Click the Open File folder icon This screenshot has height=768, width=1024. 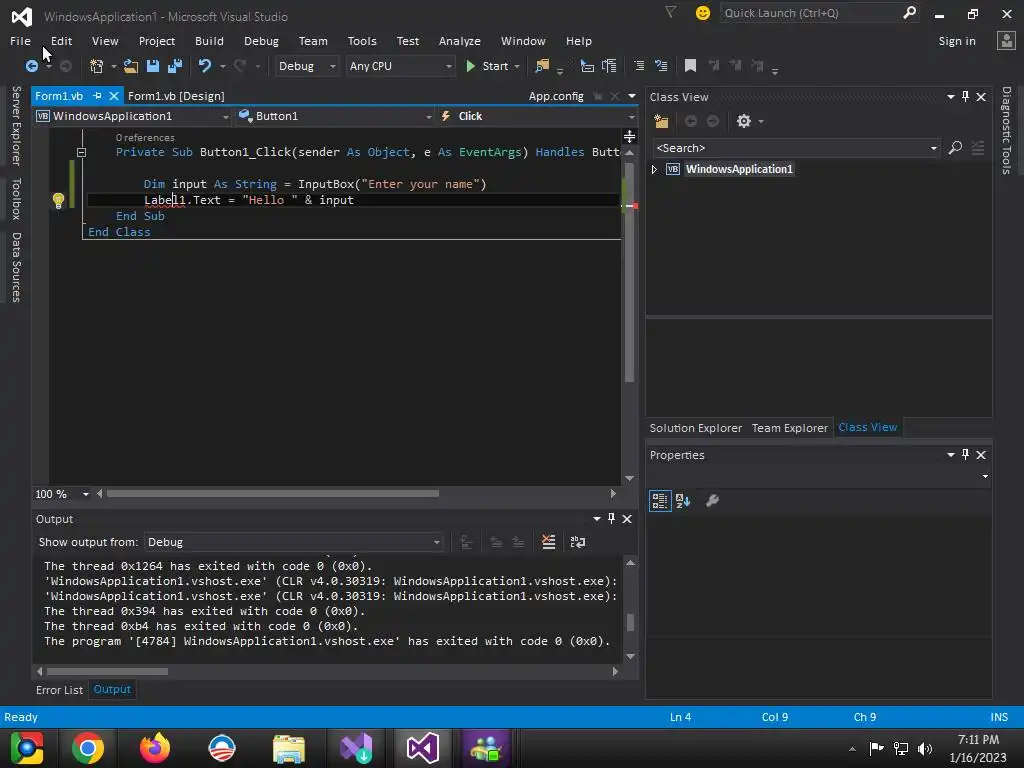tap(131, 66)
